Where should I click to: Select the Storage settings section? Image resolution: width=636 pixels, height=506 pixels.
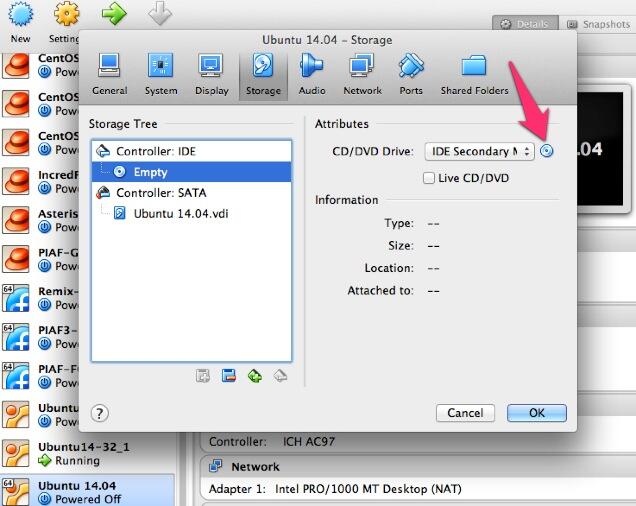click(x=263, y=74)
